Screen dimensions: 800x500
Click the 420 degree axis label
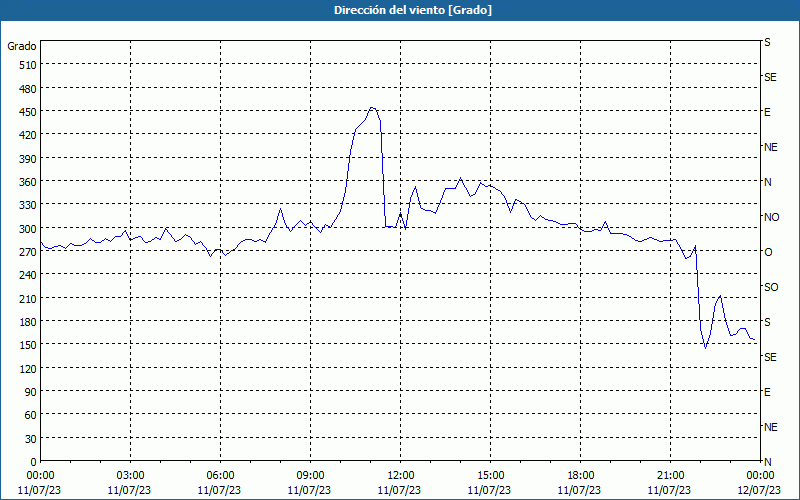(28, 135)
